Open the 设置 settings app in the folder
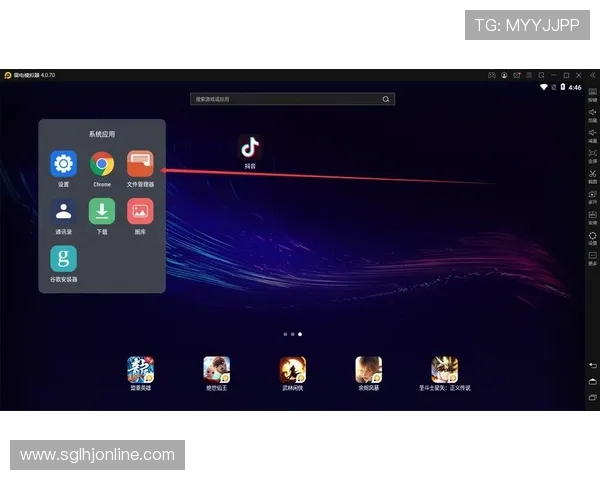 point(64,164)
